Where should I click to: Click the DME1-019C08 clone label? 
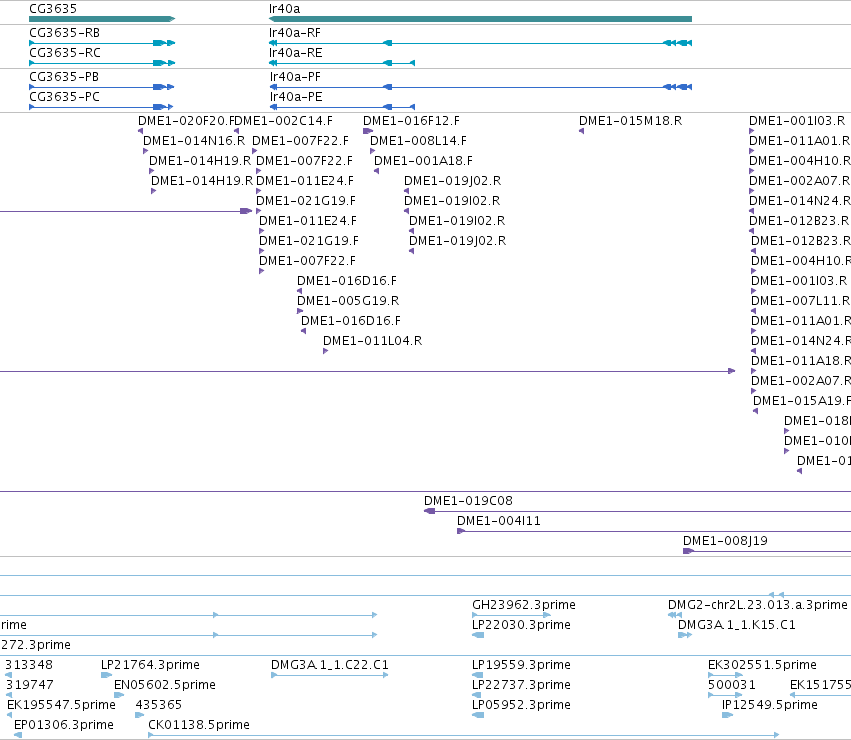tap(468, 501)
